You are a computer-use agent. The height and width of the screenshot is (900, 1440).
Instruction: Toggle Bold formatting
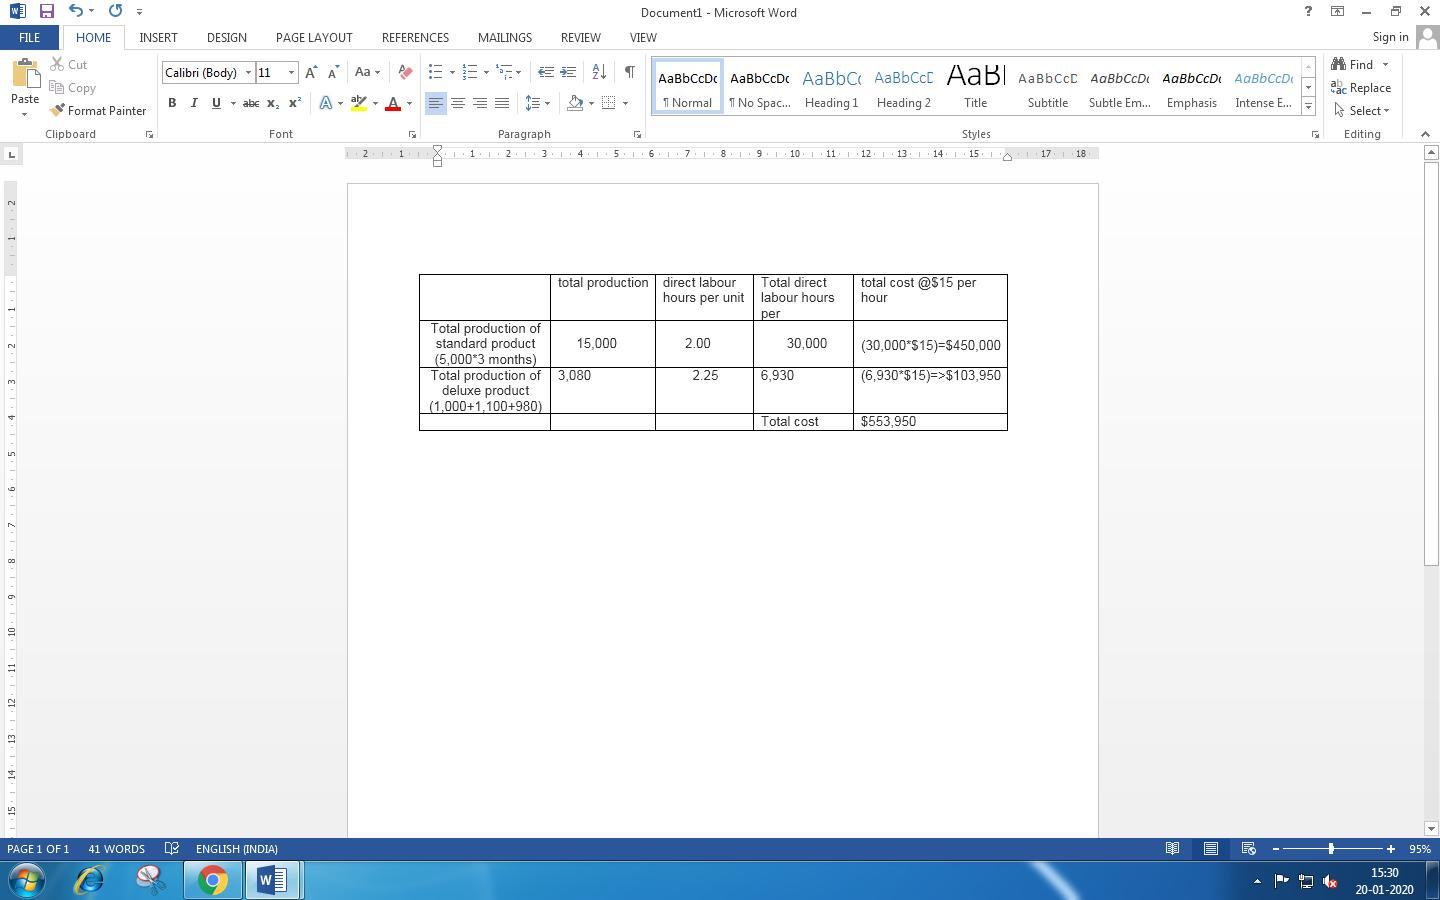point(172,103)
